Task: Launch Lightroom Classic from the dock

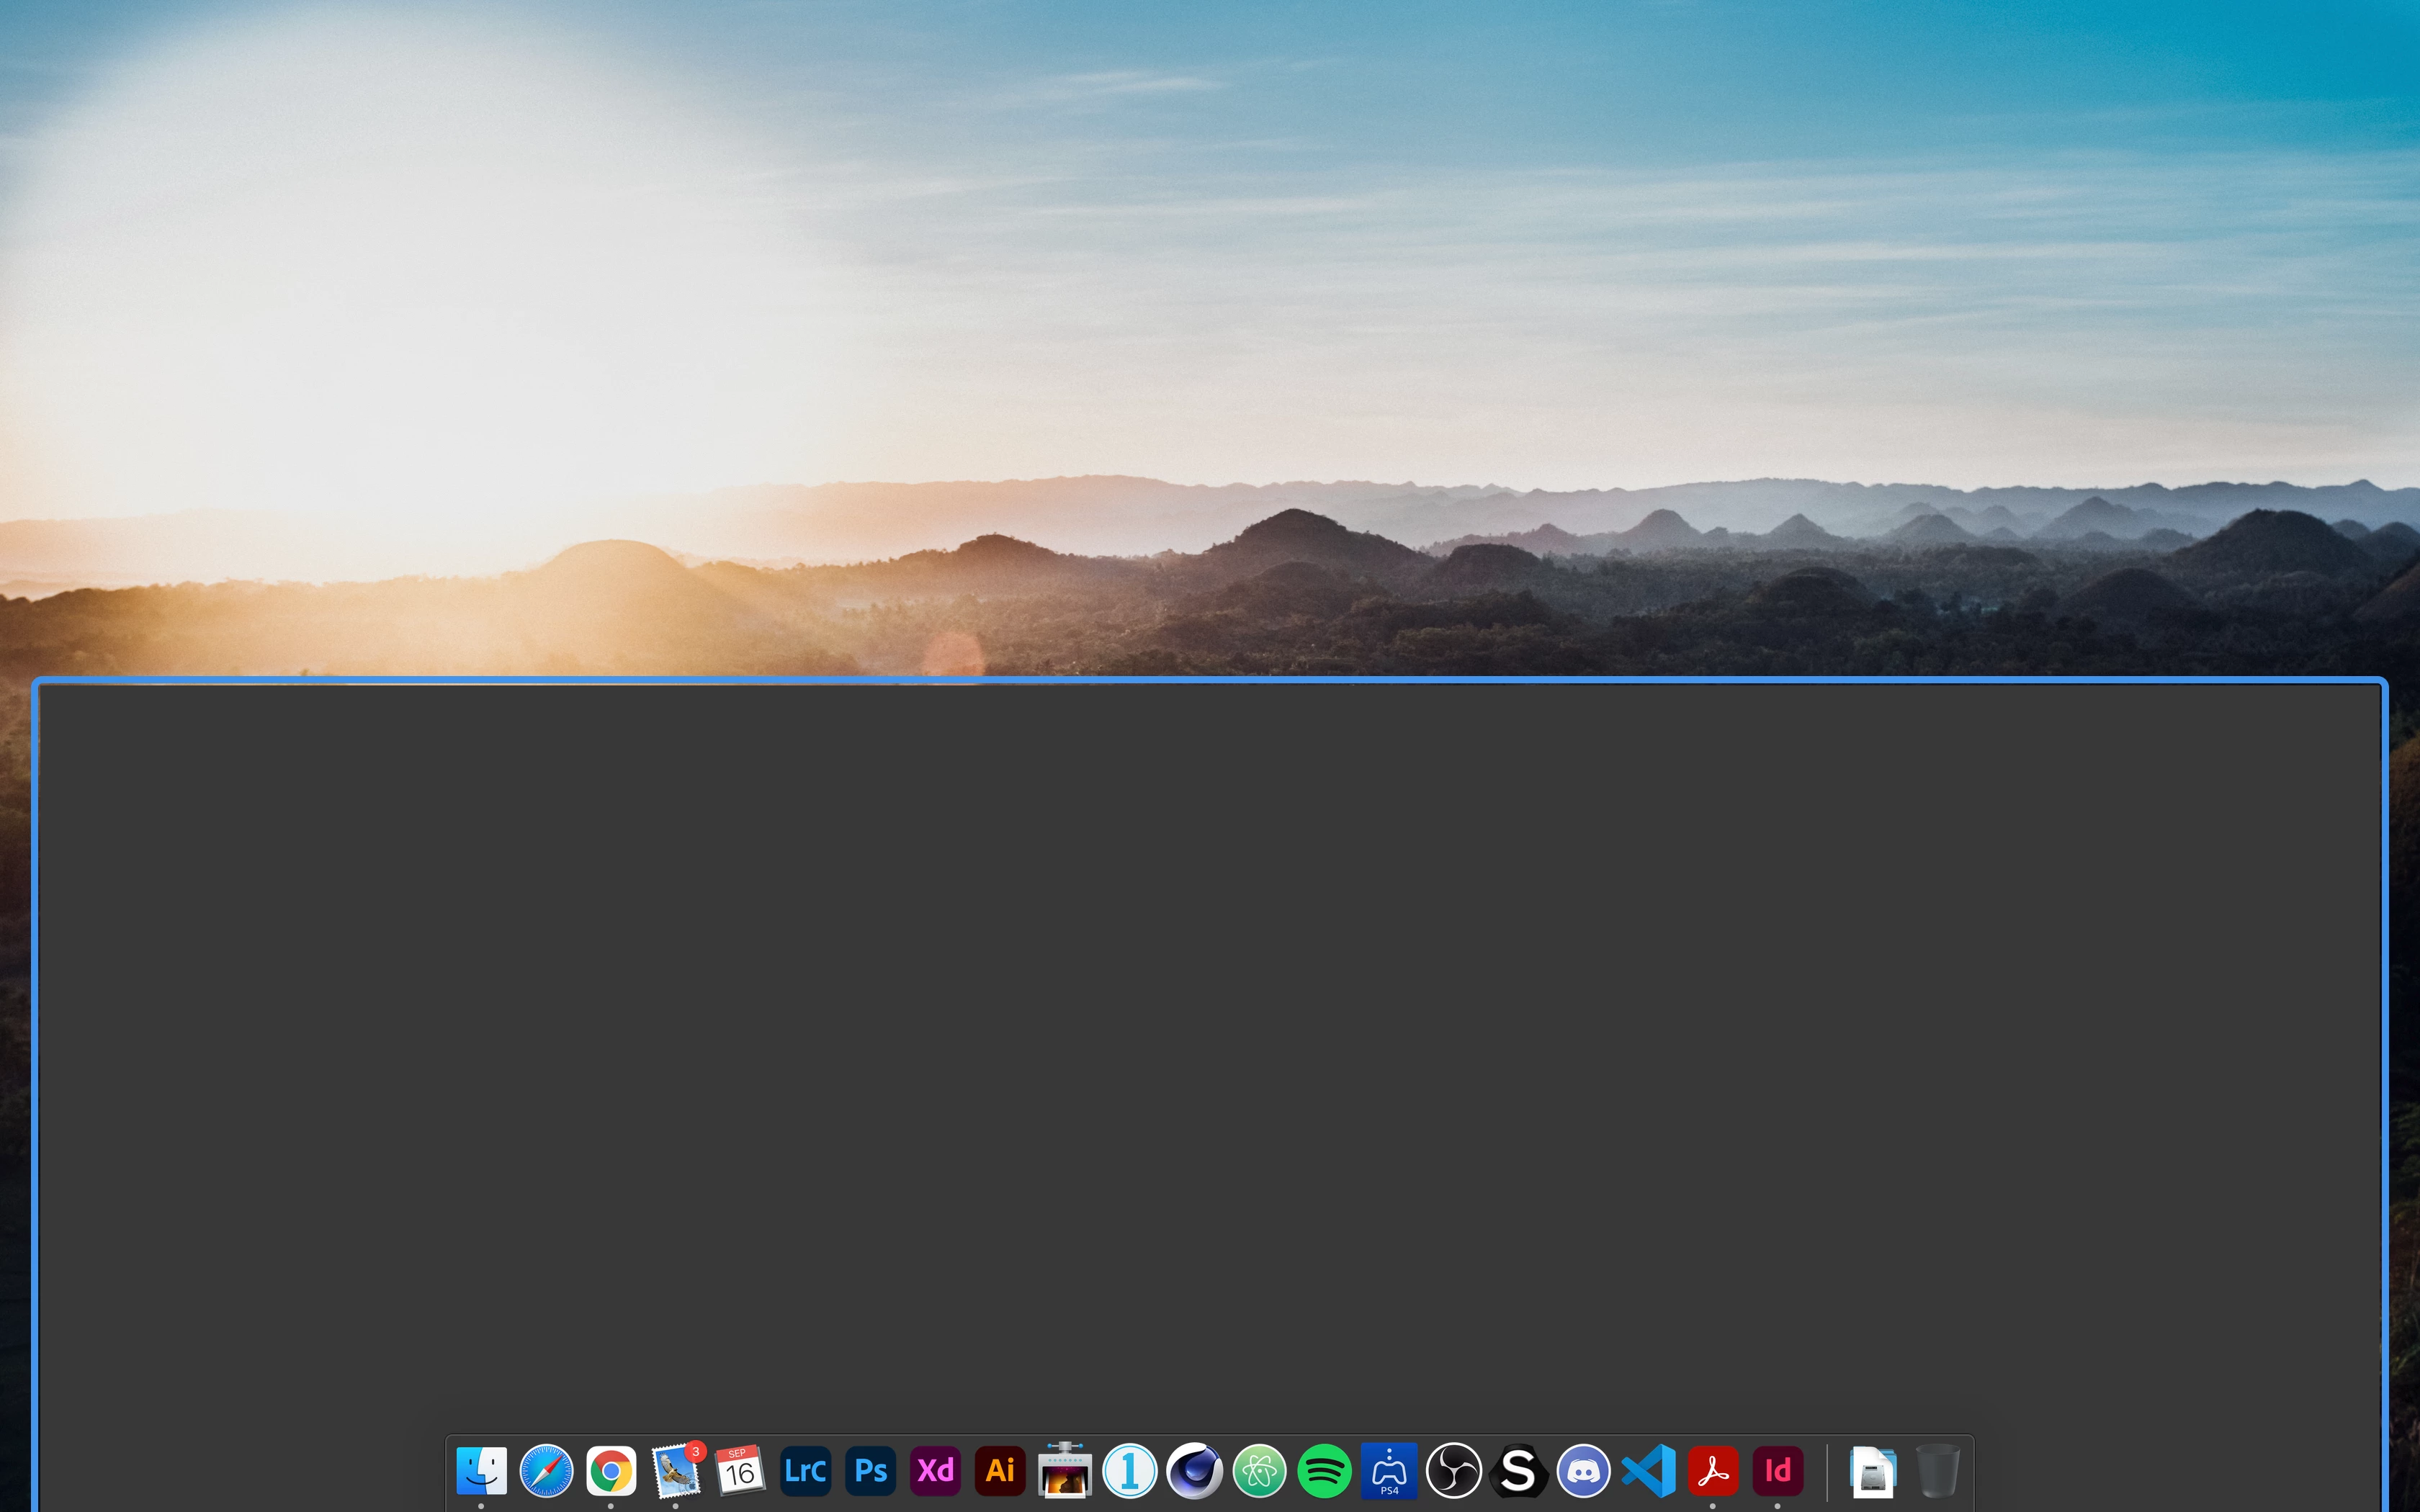Action: click(805, 1471)
